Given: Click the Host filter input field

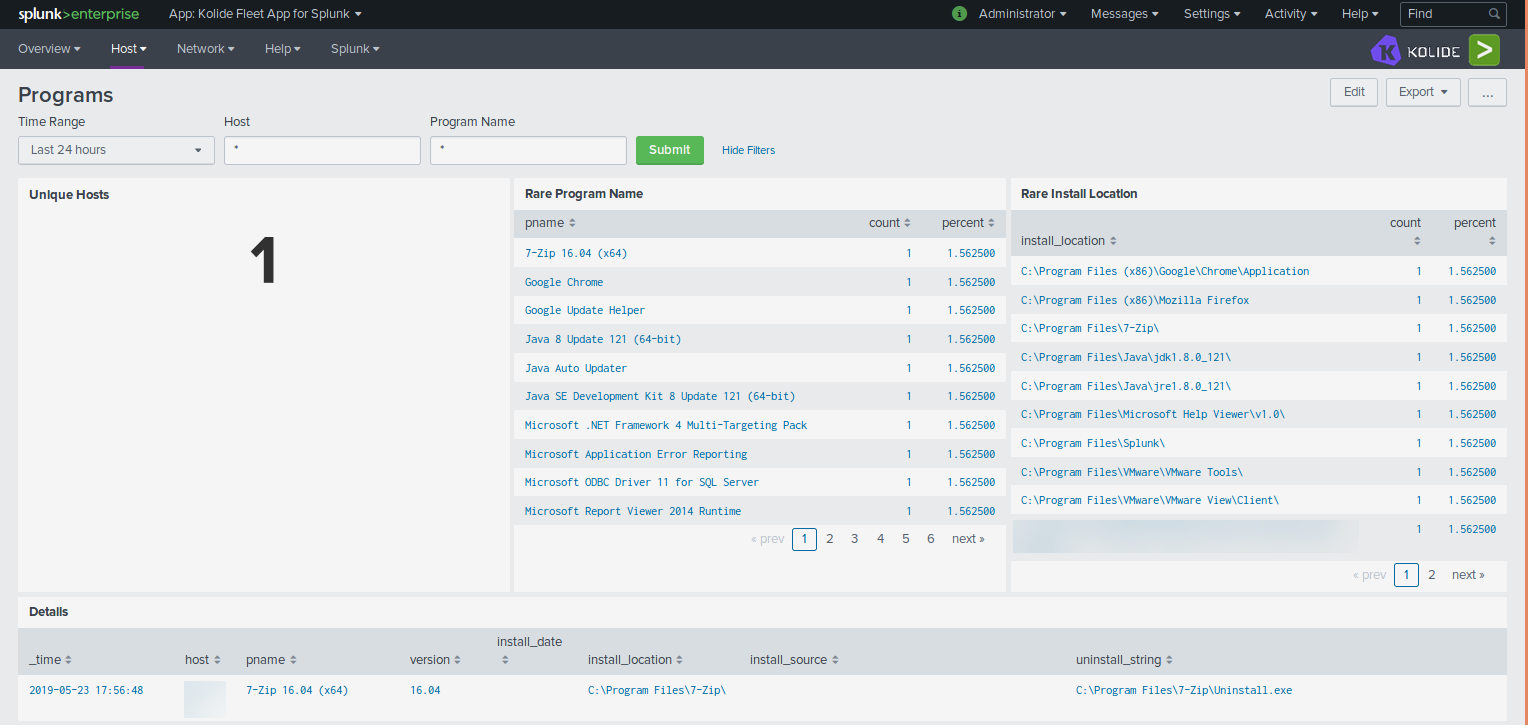Looking at the screenshot, I should pyautogui.click(x=322, y=150).
